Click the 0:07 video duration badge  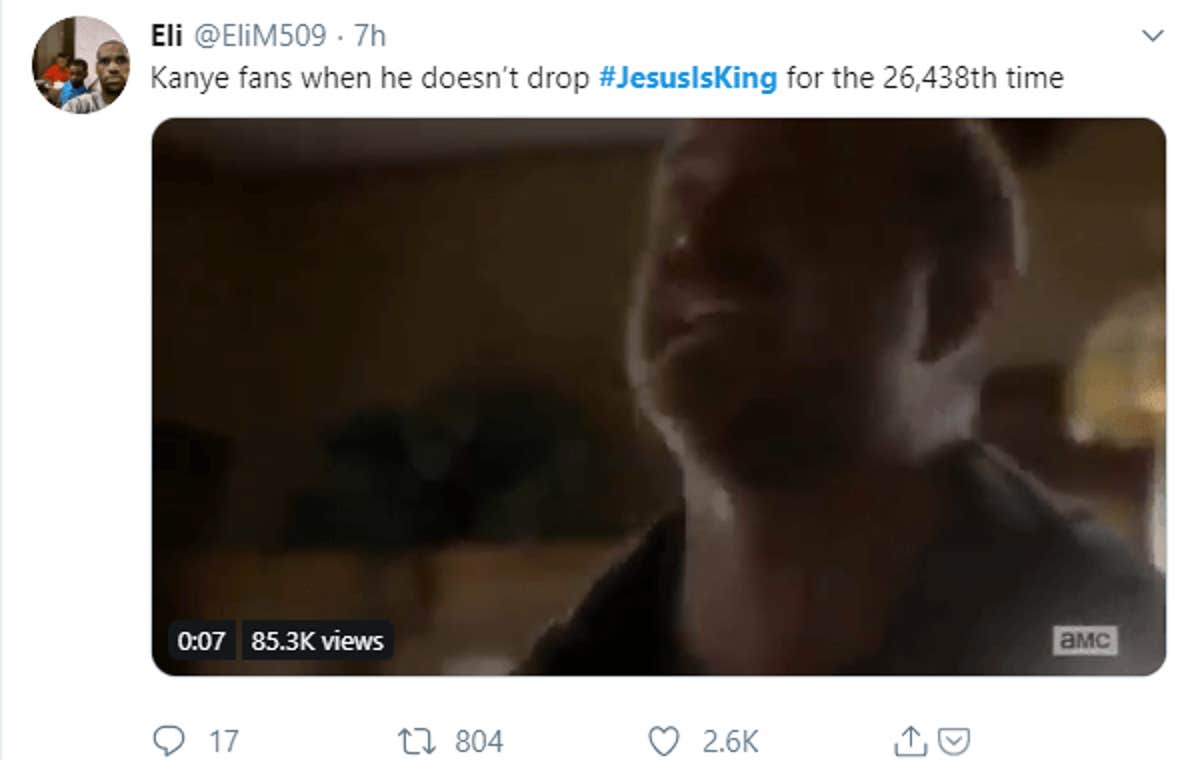(200, 641)
